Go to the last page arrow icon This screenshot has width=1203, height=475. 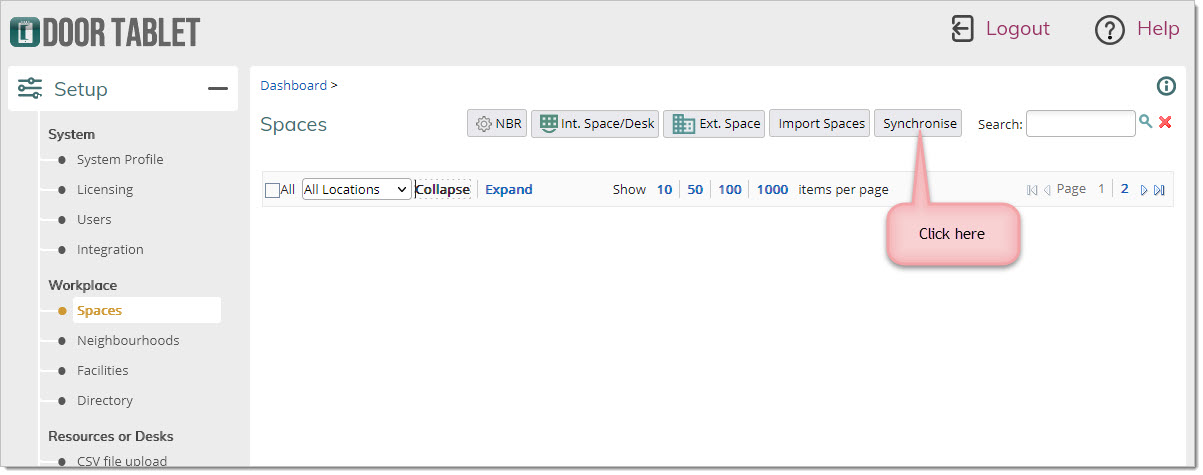1159,190
